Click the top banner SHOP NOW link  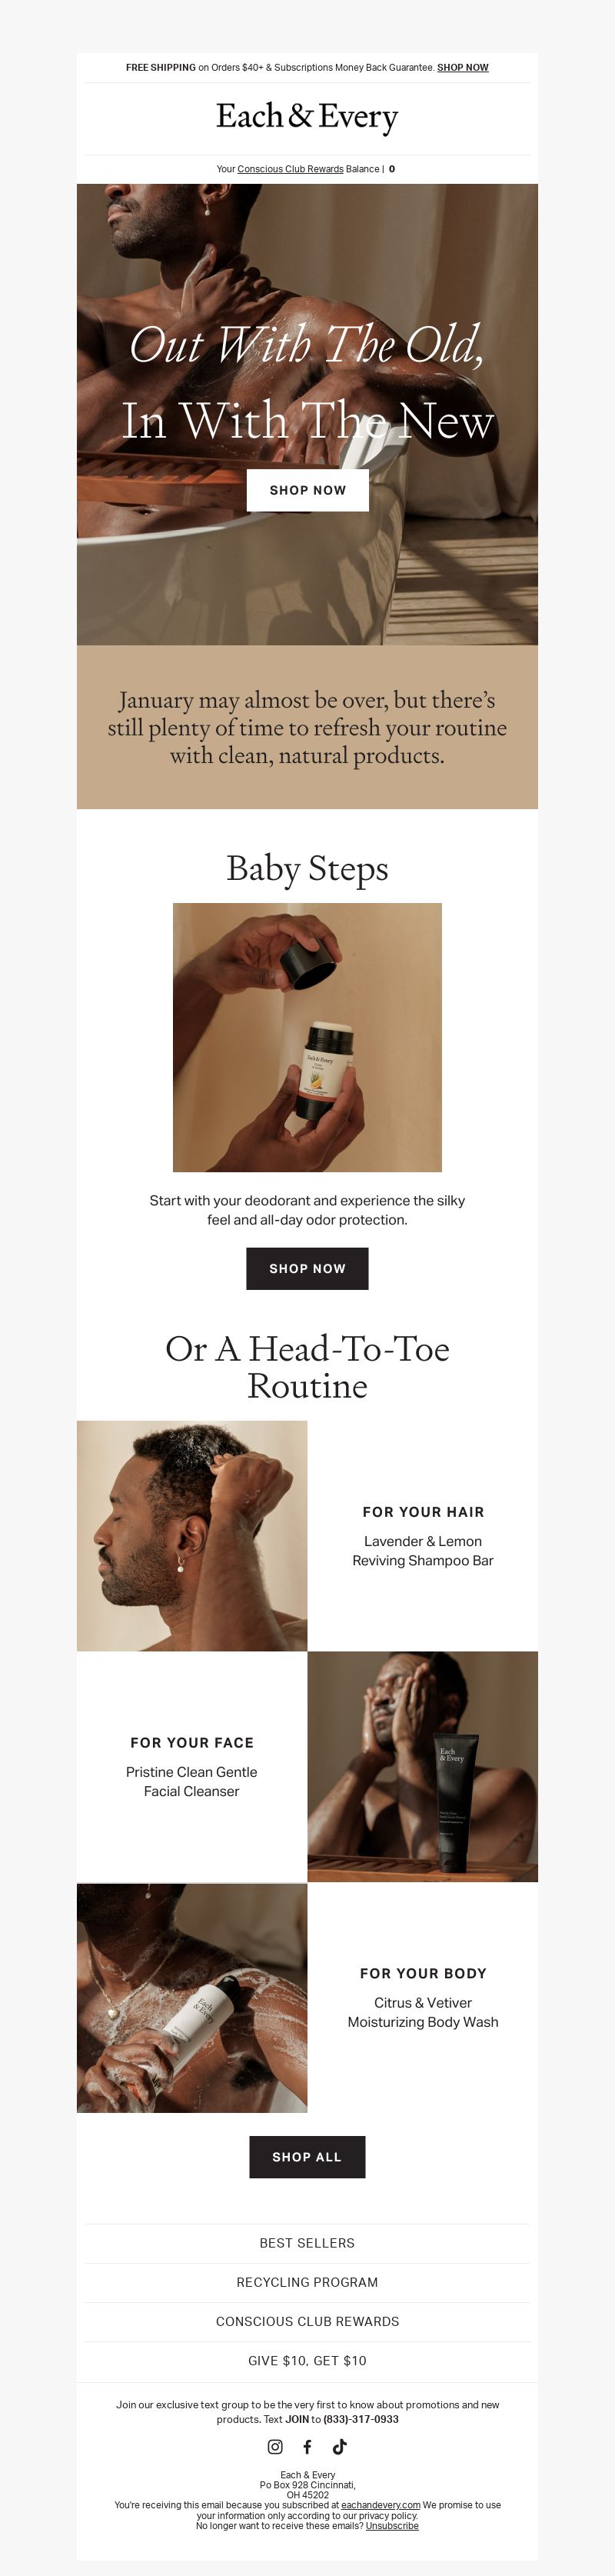pyautogui.click(x=463, y=68)
